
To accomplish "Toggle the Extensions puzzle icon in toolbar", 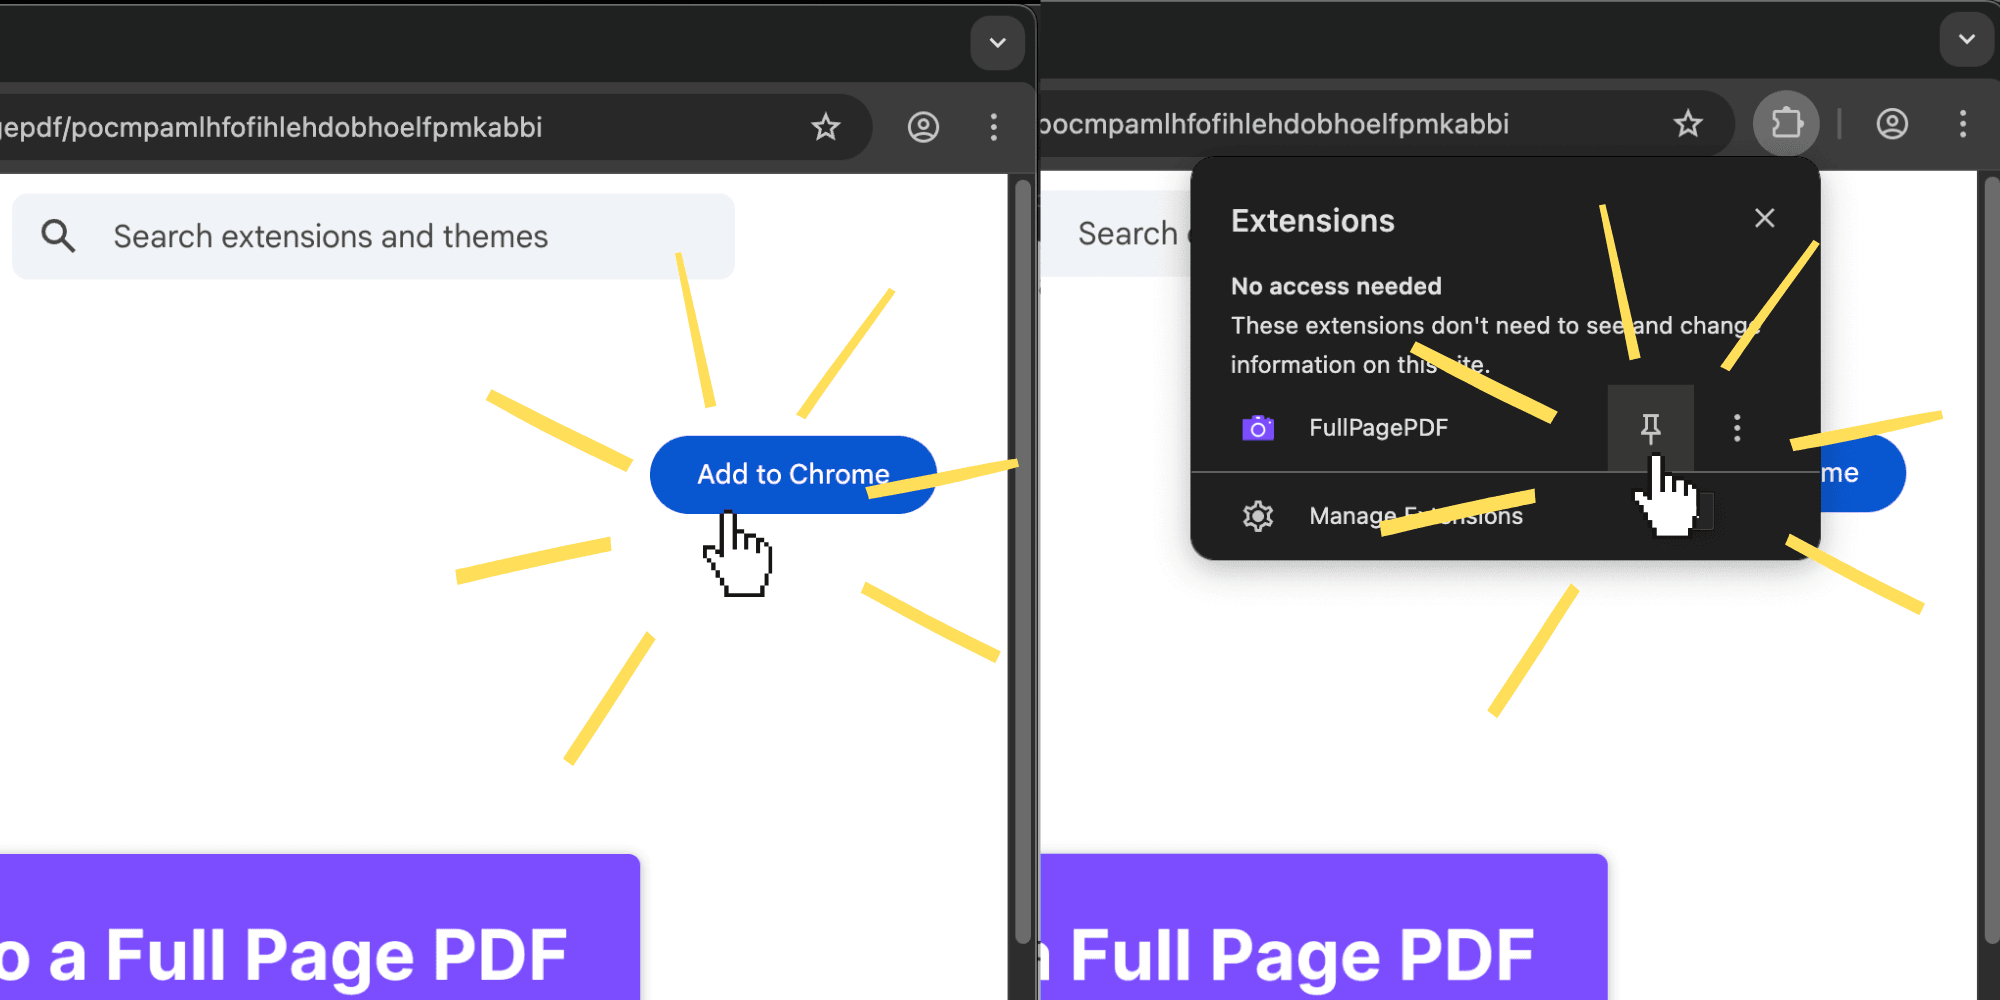I will (x=1786, y=124).
